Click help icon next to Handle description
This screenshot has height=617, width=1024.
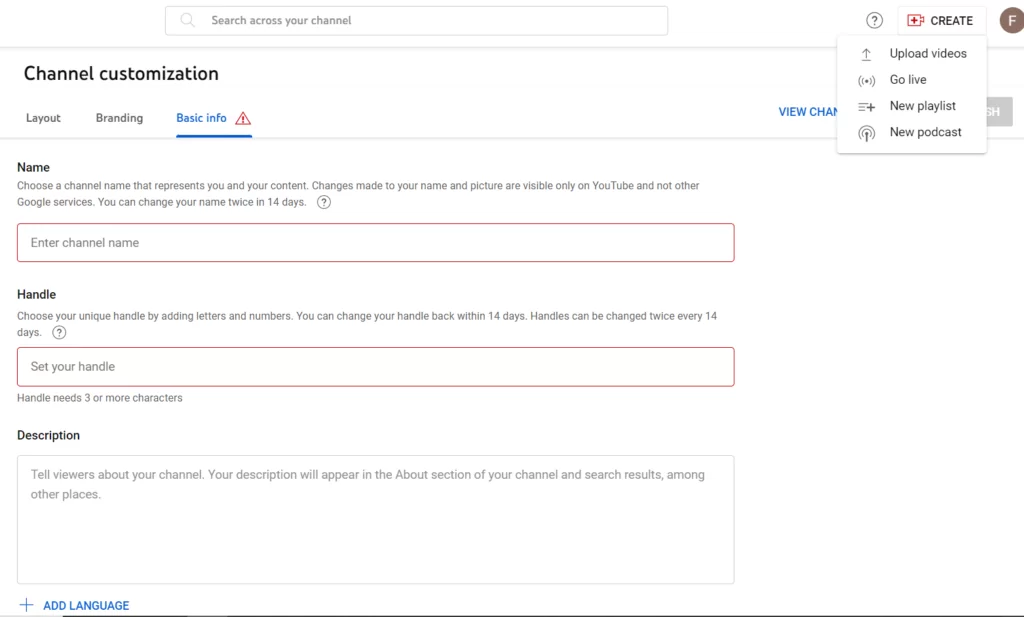coord(59,332)
